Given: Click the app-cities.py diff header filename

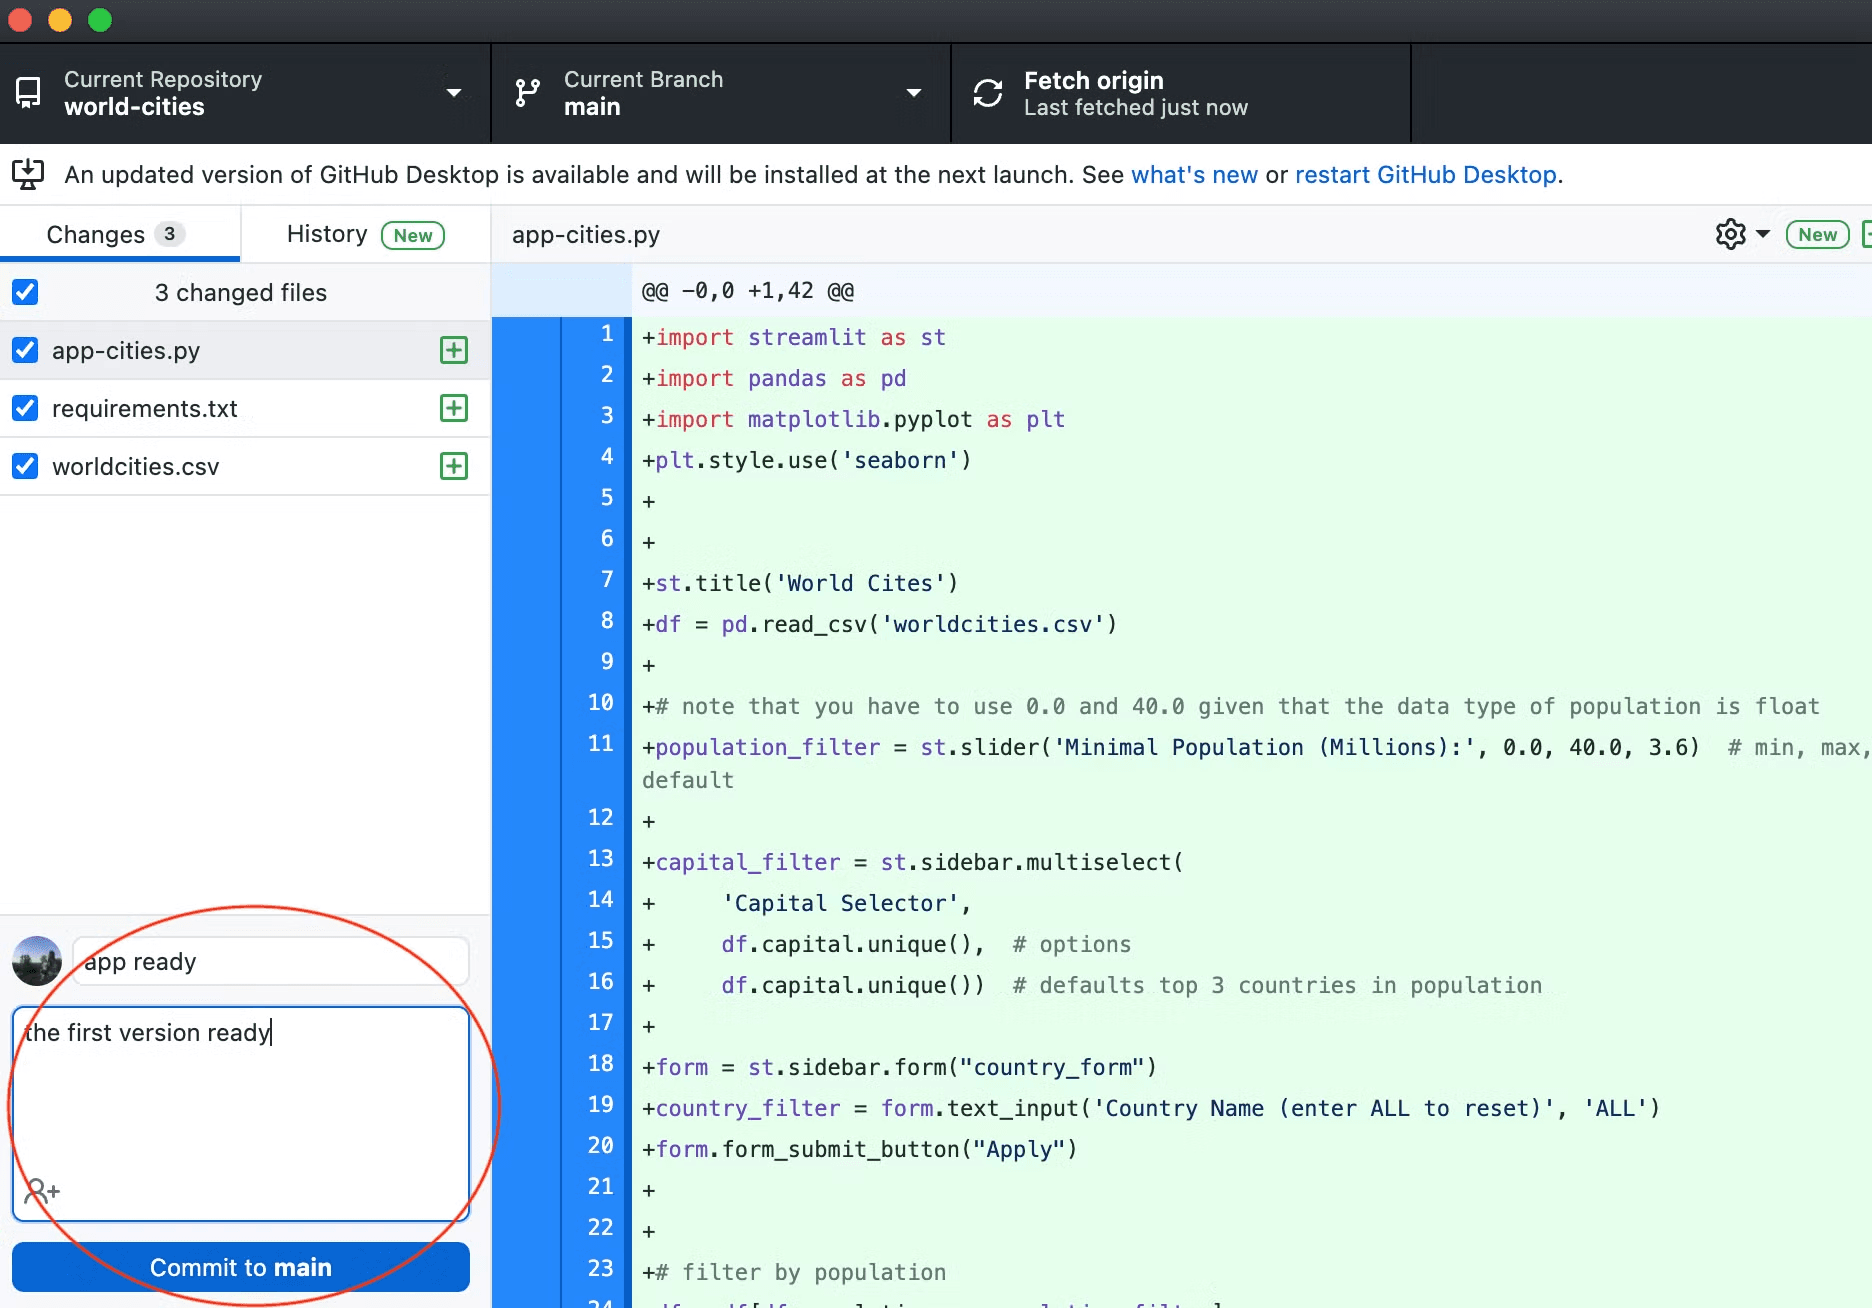Looking at the screenshot, I should pos(586,235).
